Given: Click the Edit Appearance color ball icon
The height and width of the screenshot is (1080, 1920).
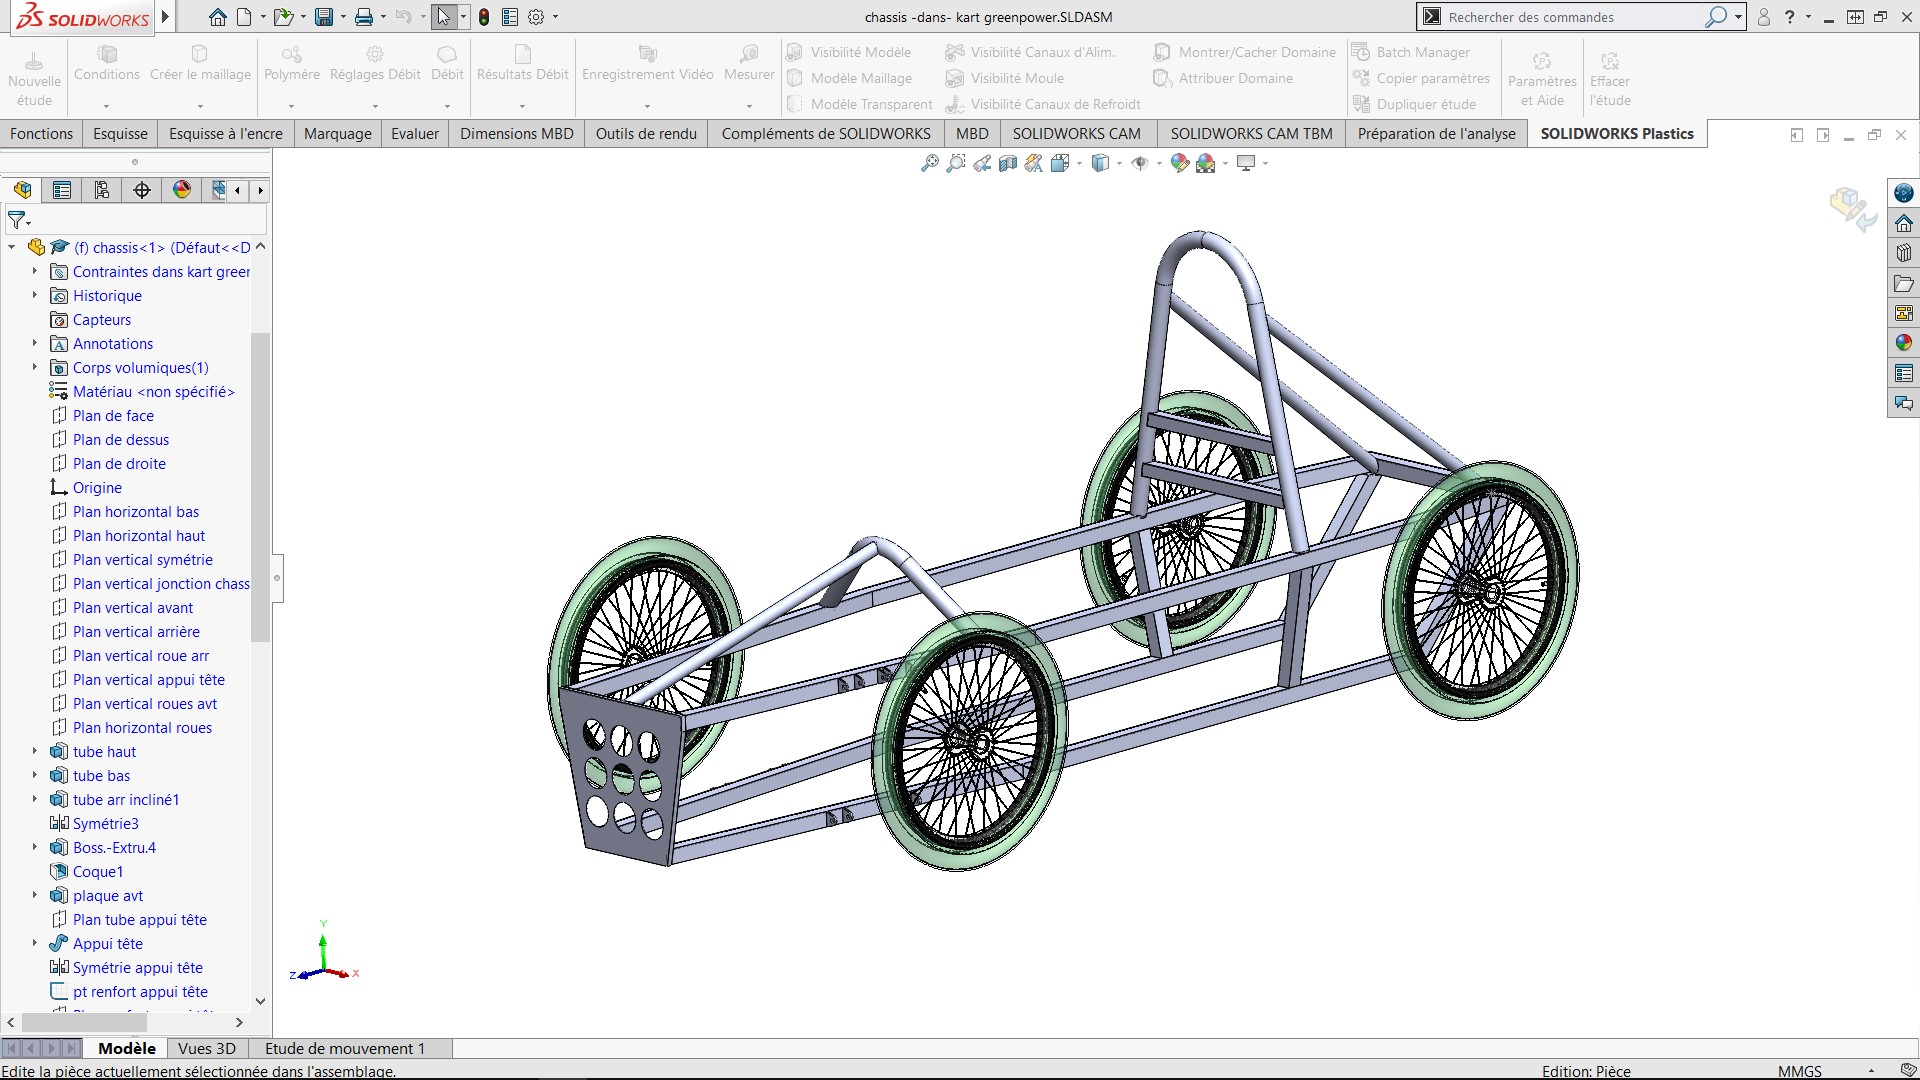Looking at the screenshot, I should 1179,163.
